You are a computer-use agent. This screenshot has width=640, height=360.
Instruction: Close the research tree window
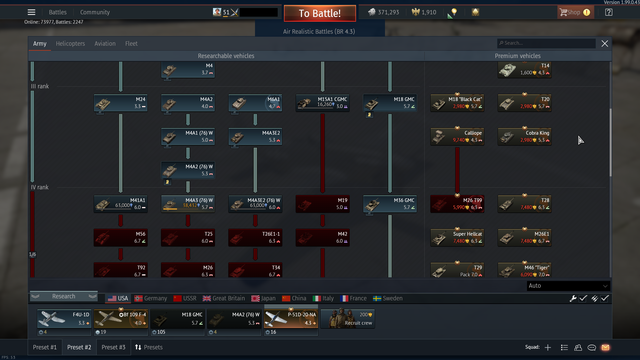tap(604, 44)
